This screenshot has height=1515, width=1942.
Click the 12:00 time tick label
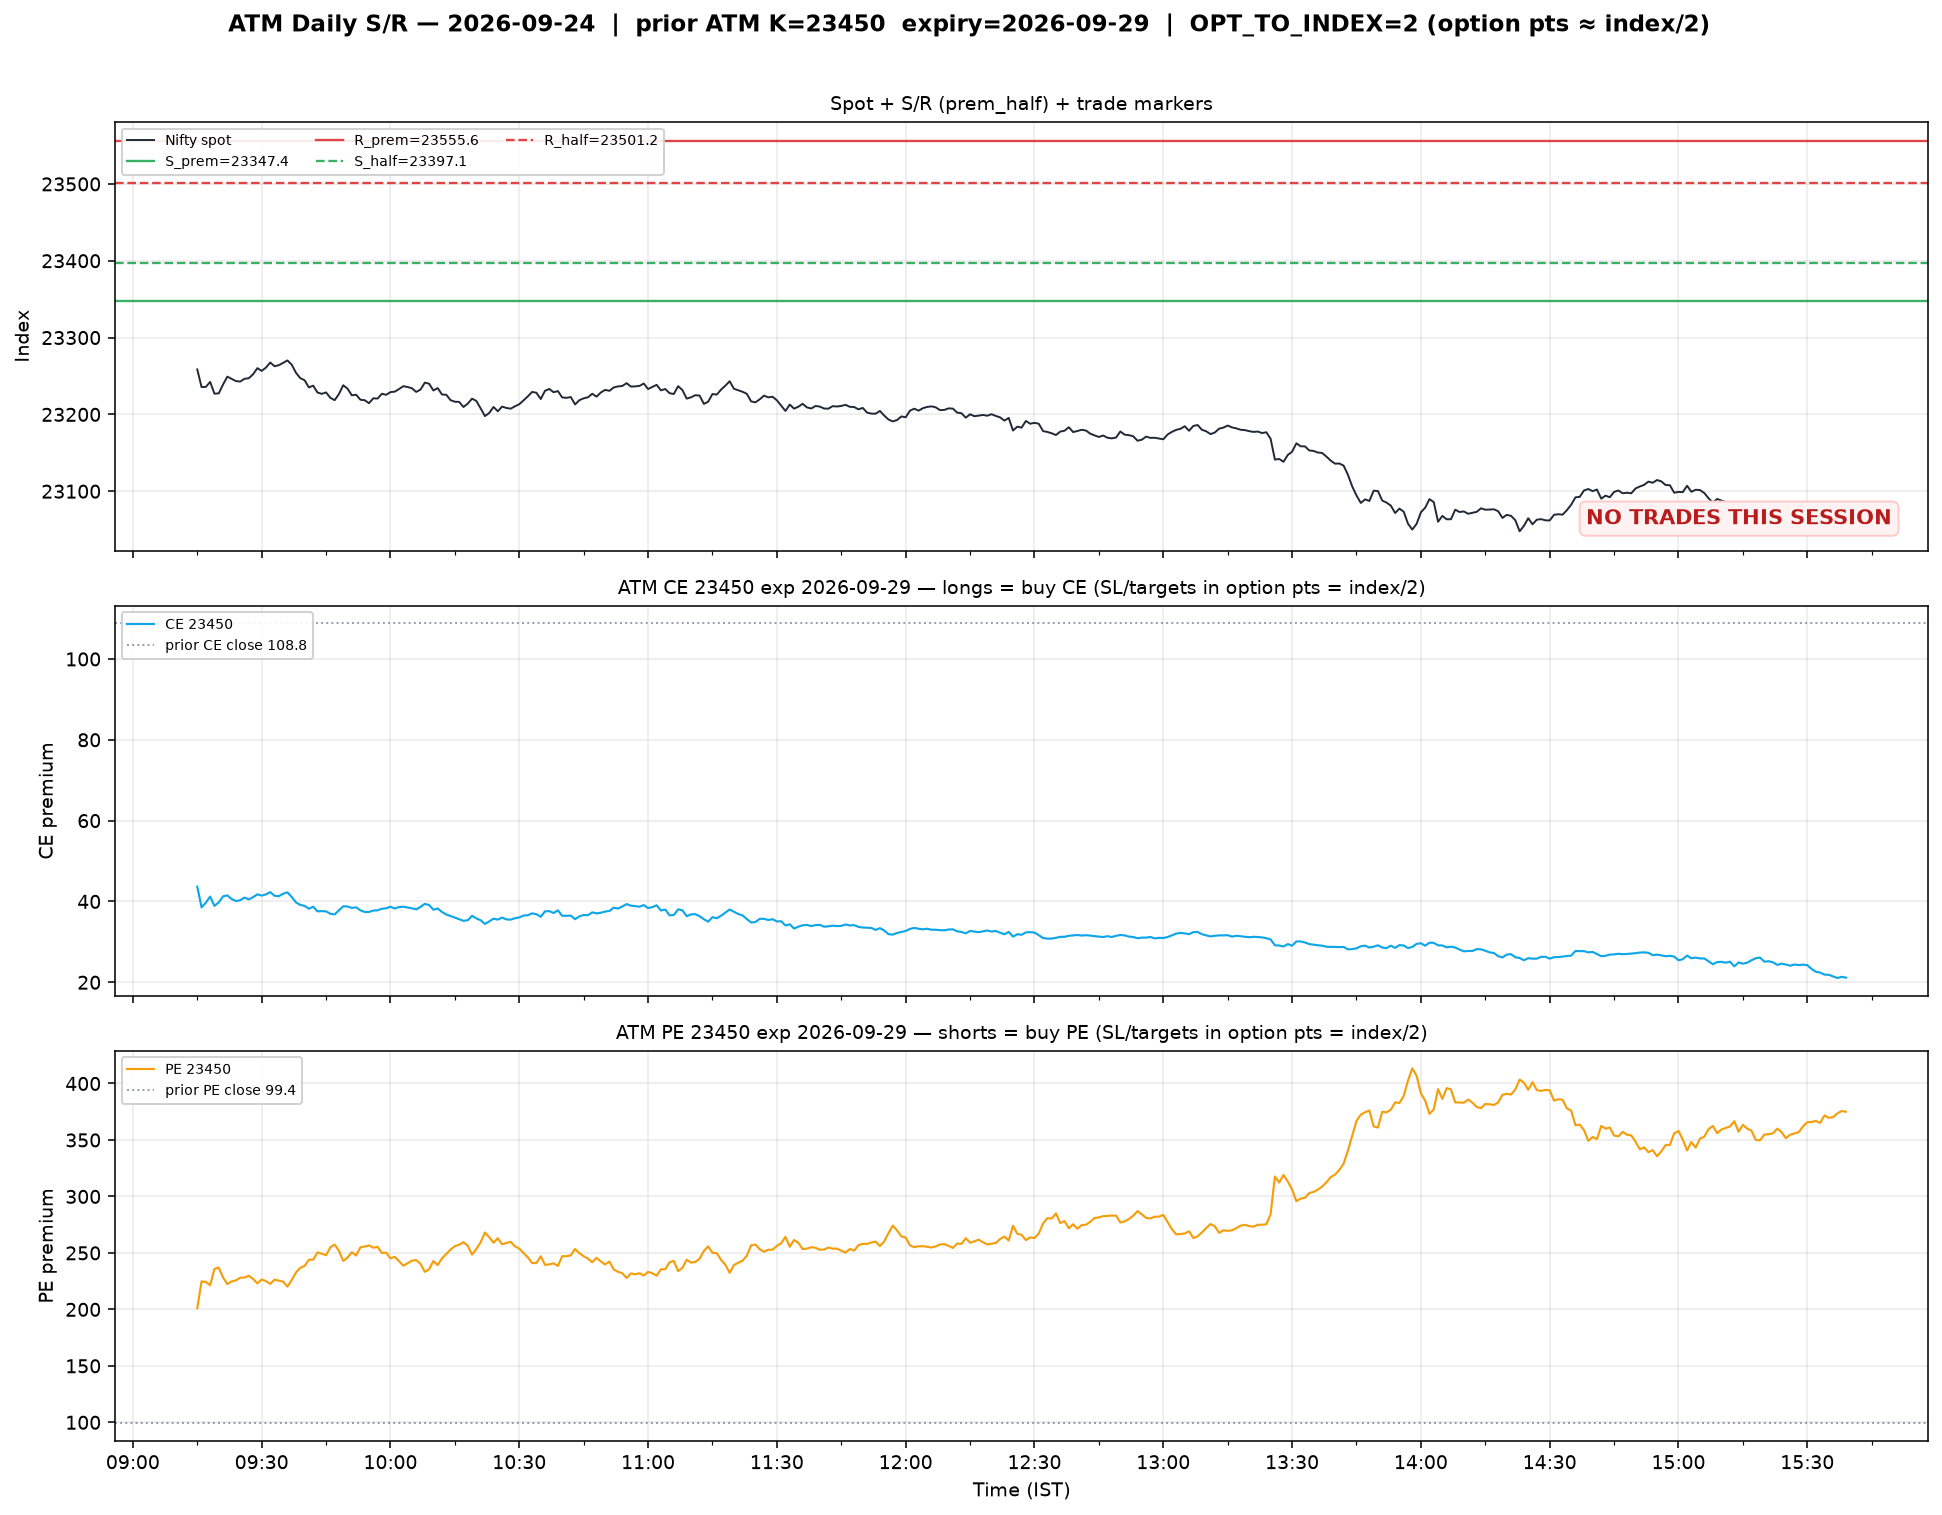click(906, 1462)
